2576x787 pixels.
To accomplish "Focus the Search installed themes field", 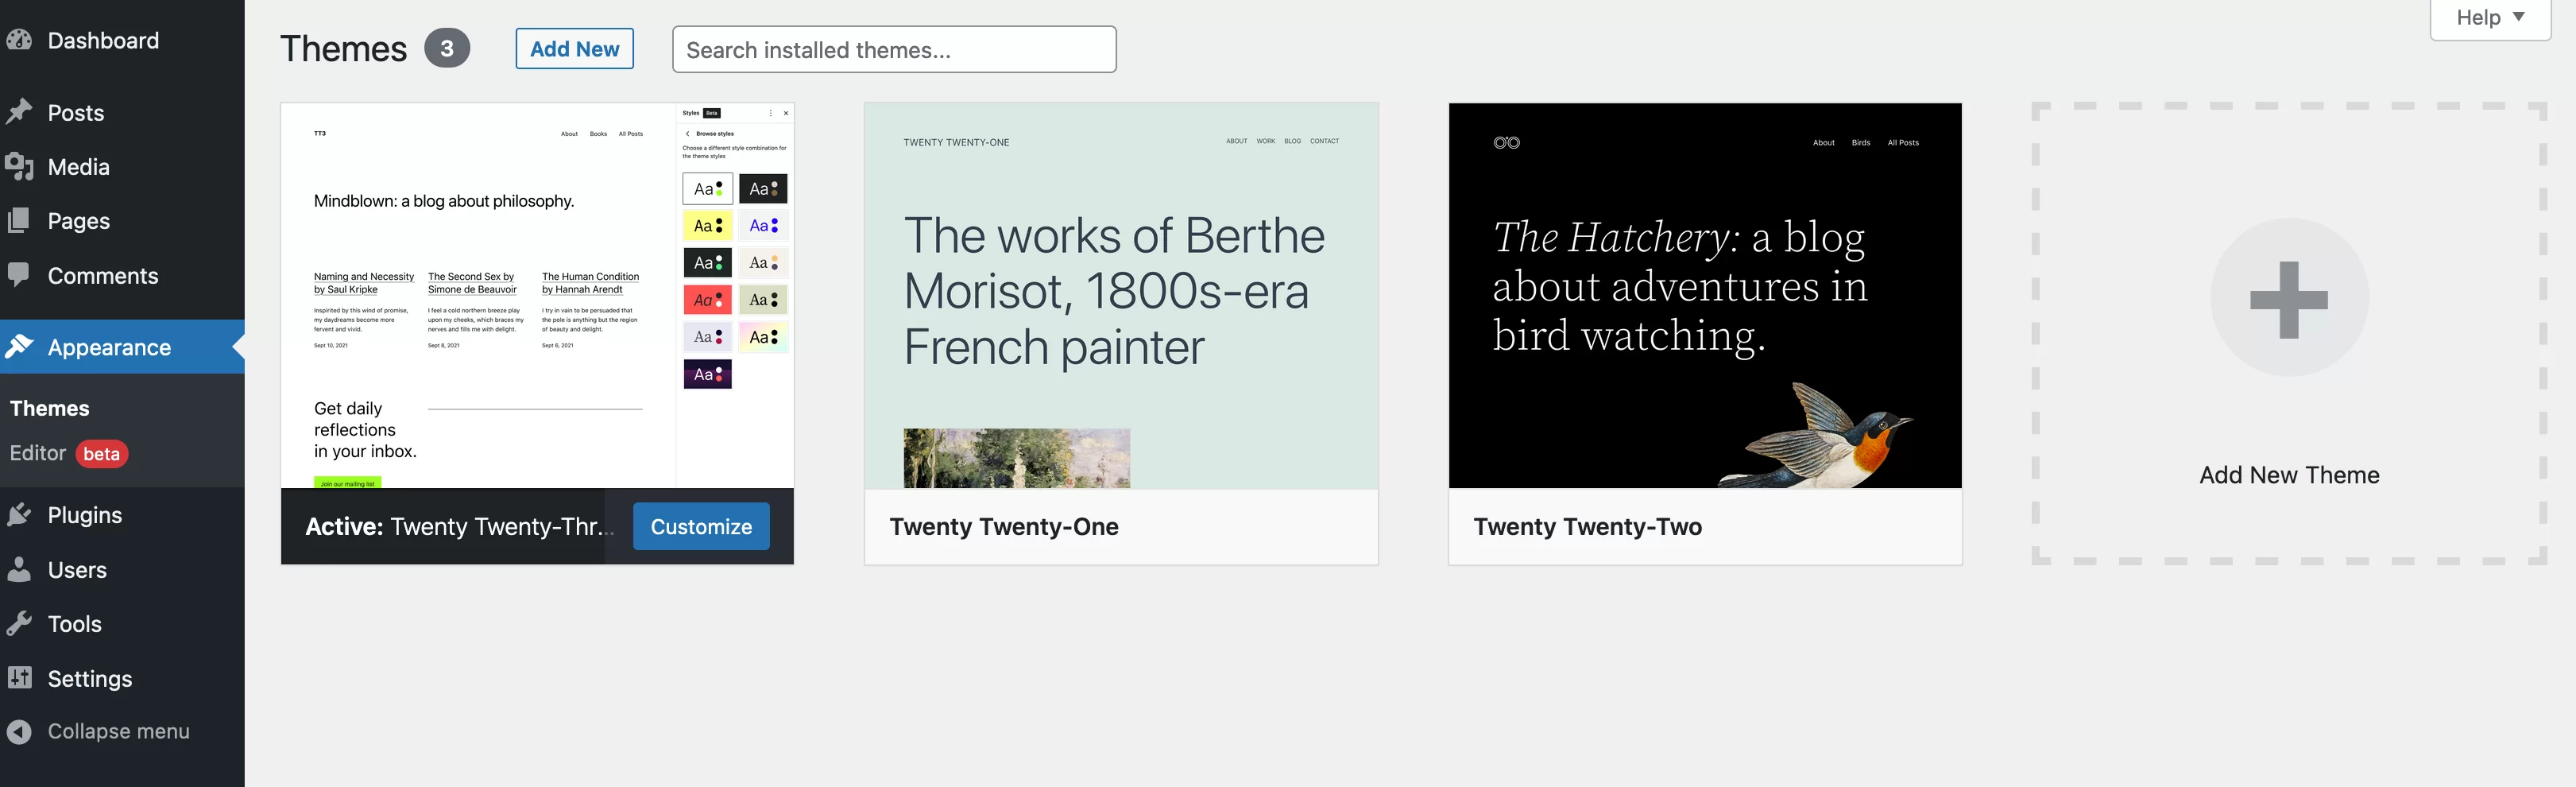I will tap(893, 50).
